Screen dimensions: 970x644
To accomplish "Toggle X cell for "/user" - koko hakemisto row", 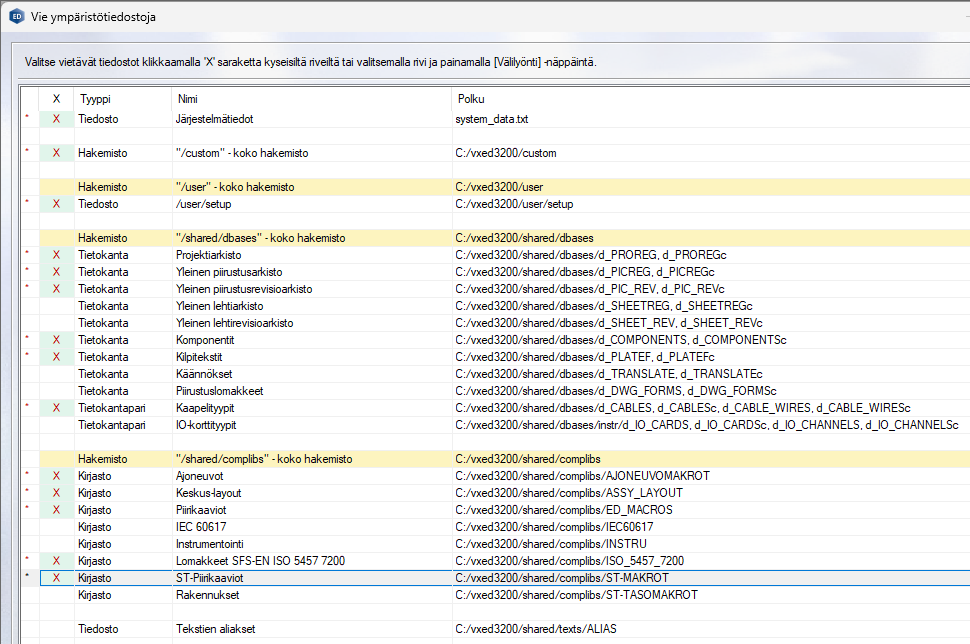I will [57, 187].
